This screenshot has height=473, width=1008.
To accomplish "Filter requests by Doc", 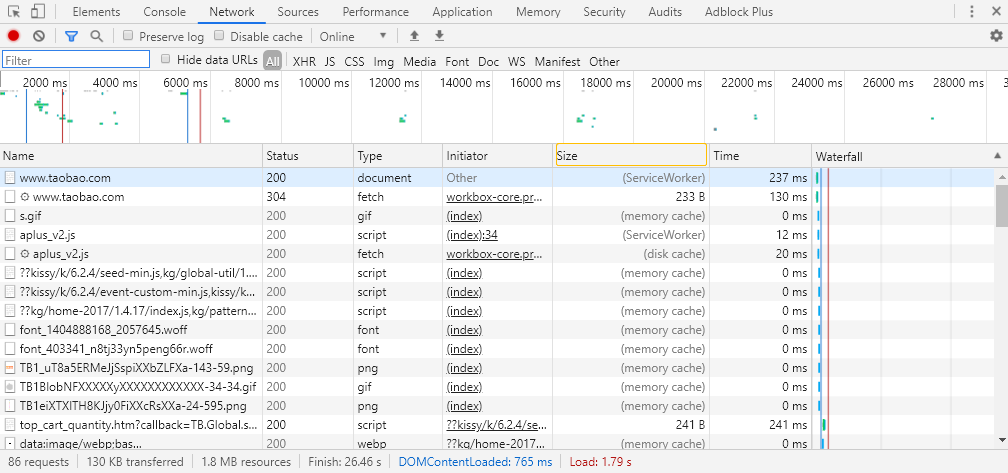I will [x=489, y=62].
